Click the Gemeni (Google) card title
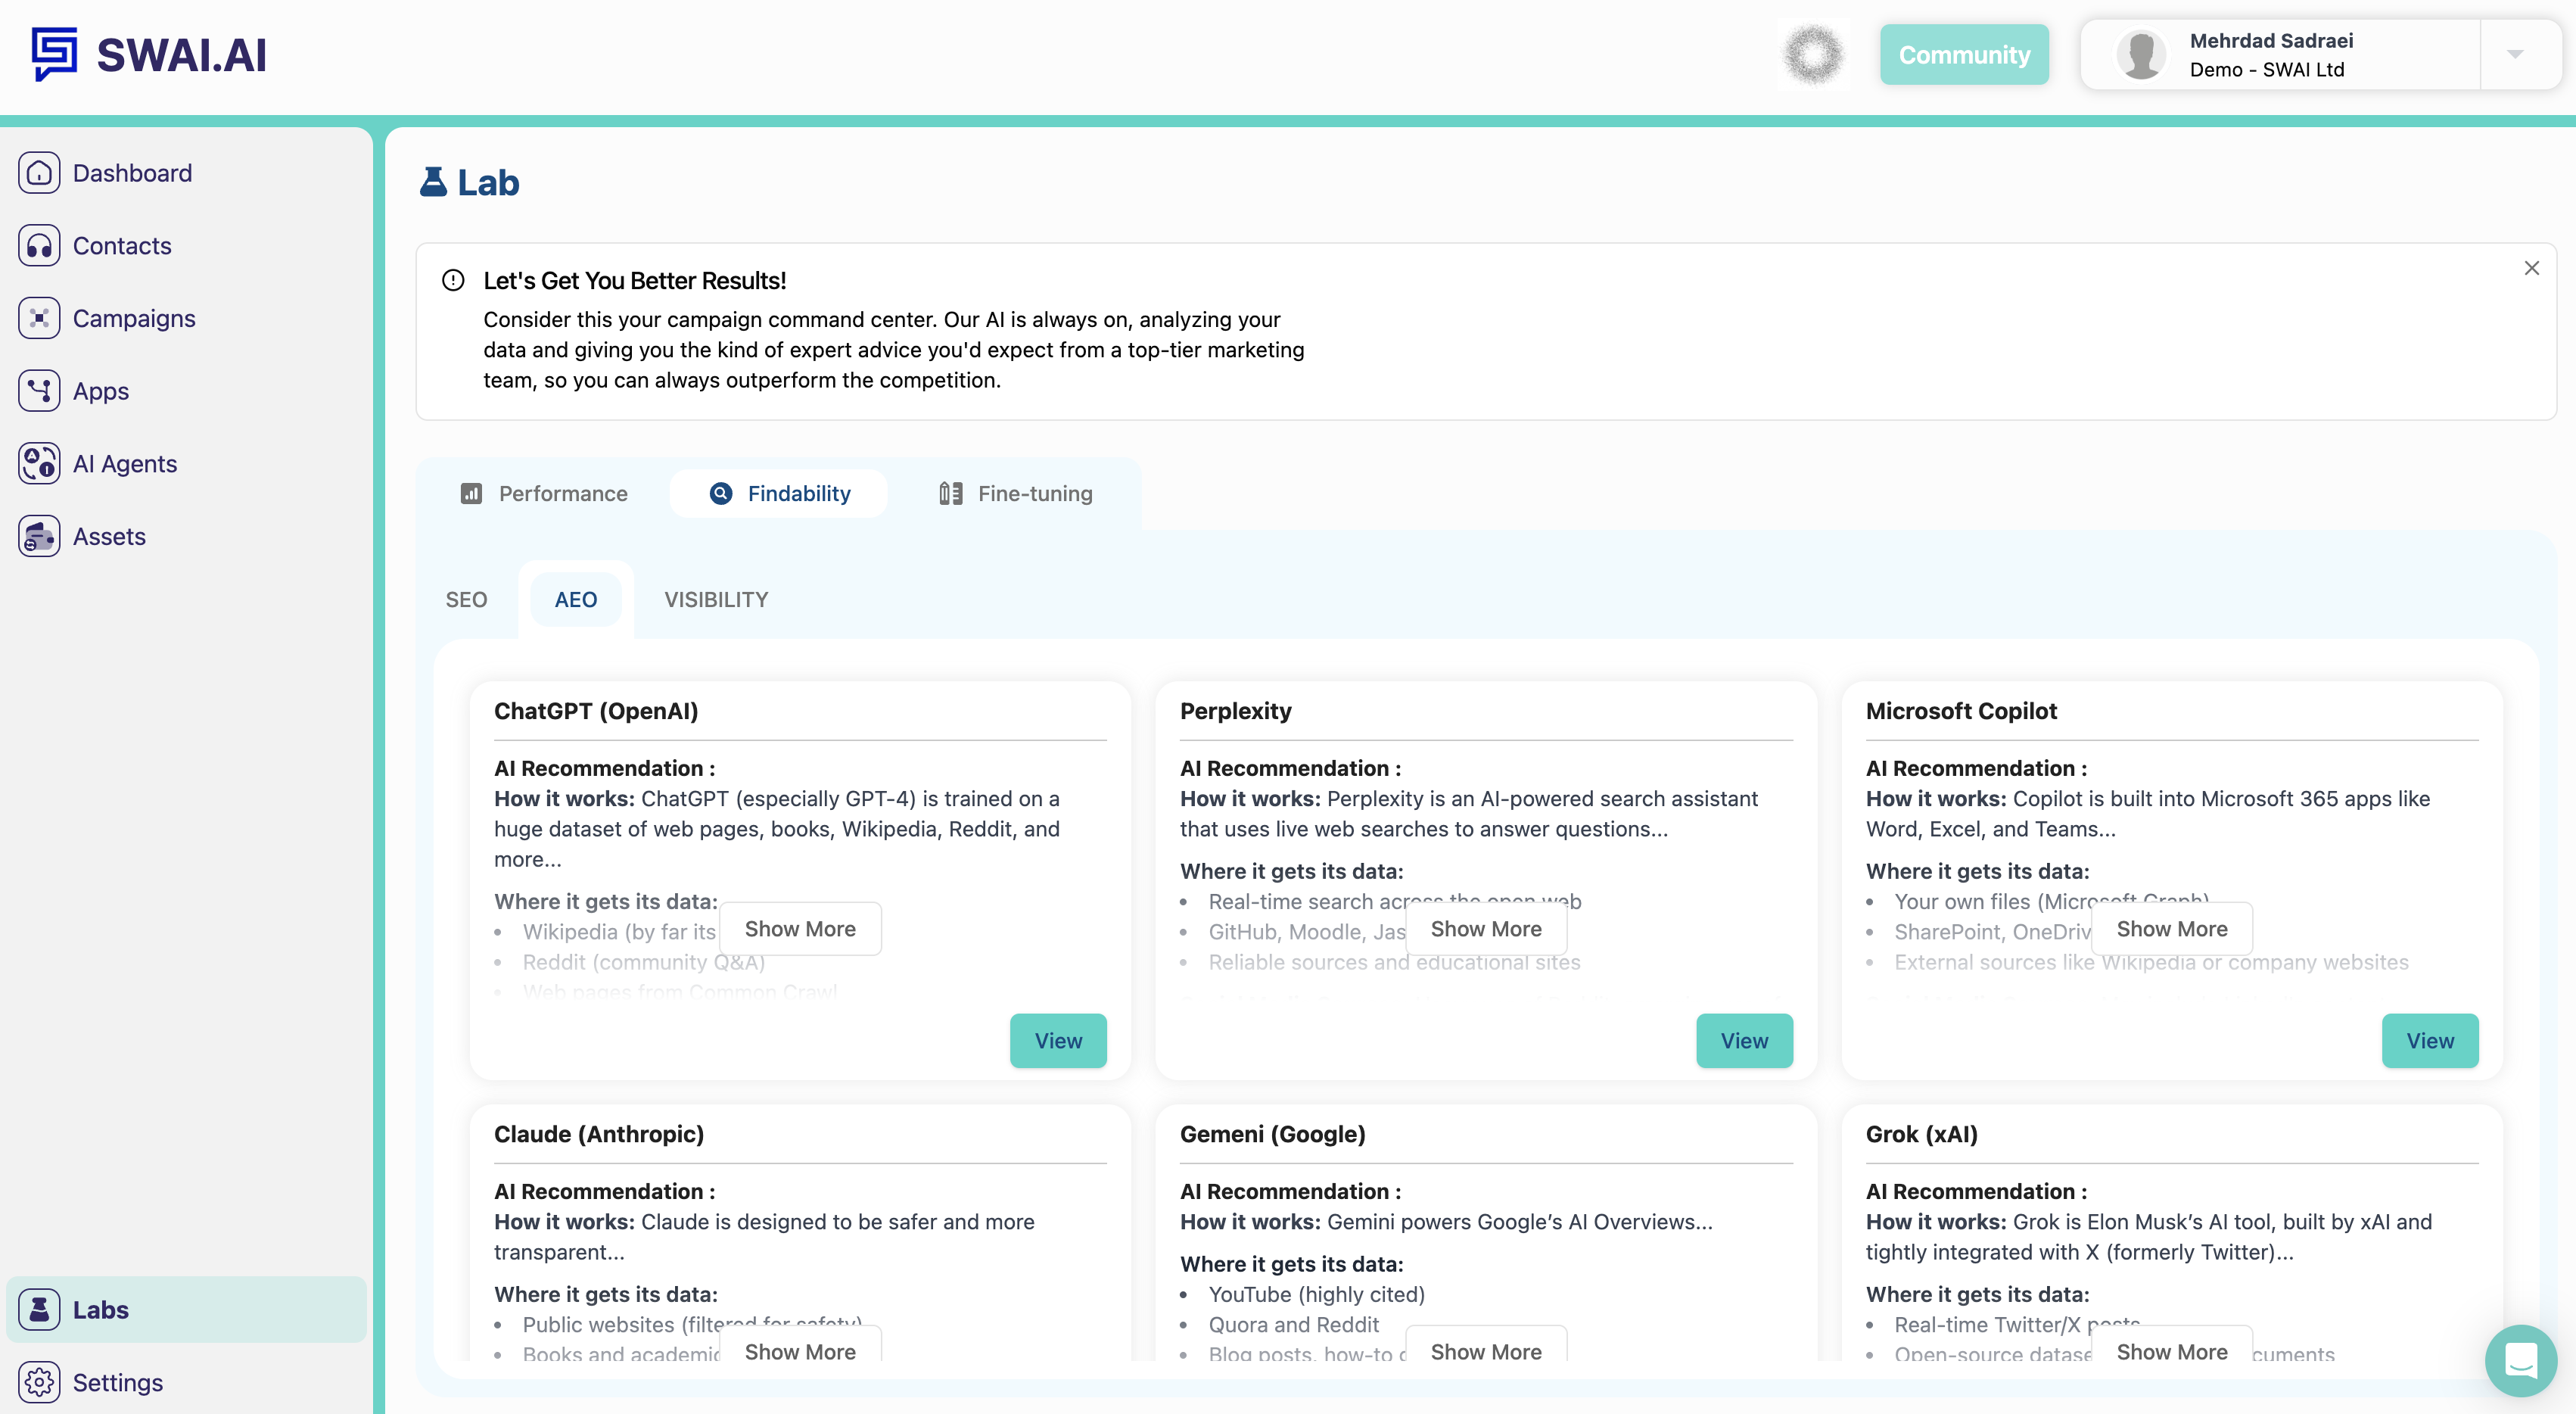 (x=1272, y=1134)
